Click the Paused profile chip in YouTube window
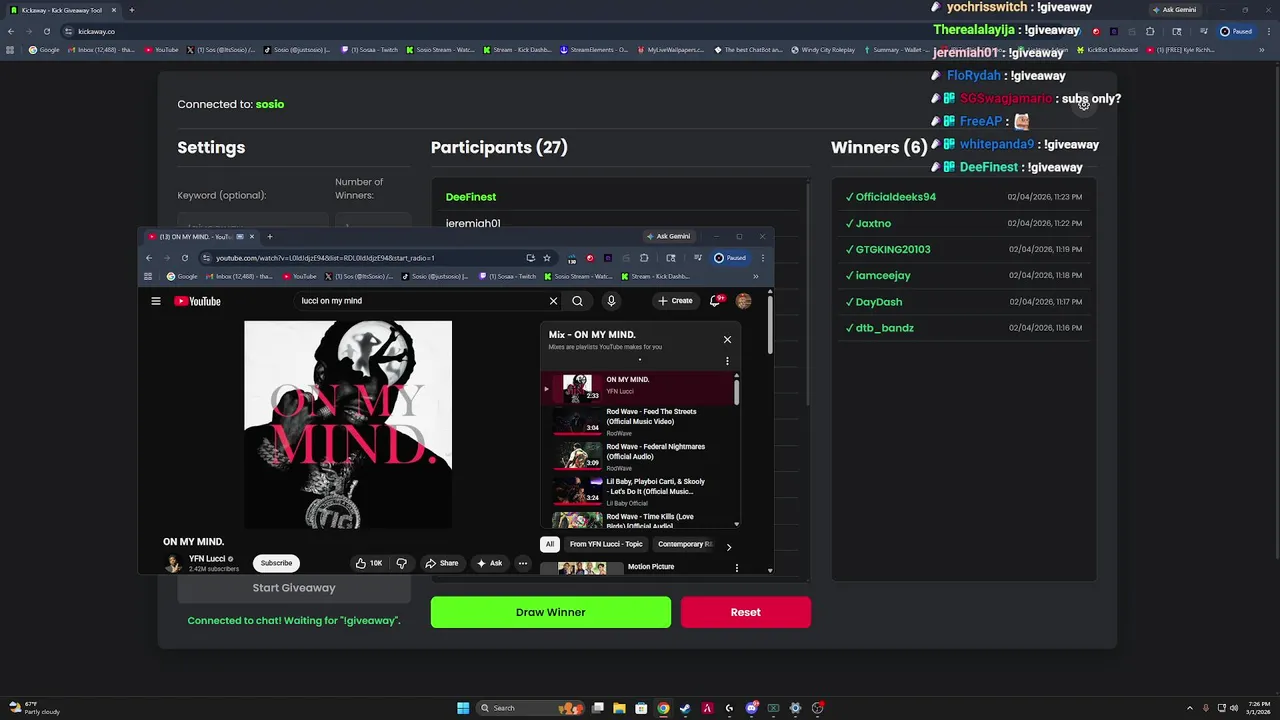This screenshot has width=1280, height=720. point(730,258)
